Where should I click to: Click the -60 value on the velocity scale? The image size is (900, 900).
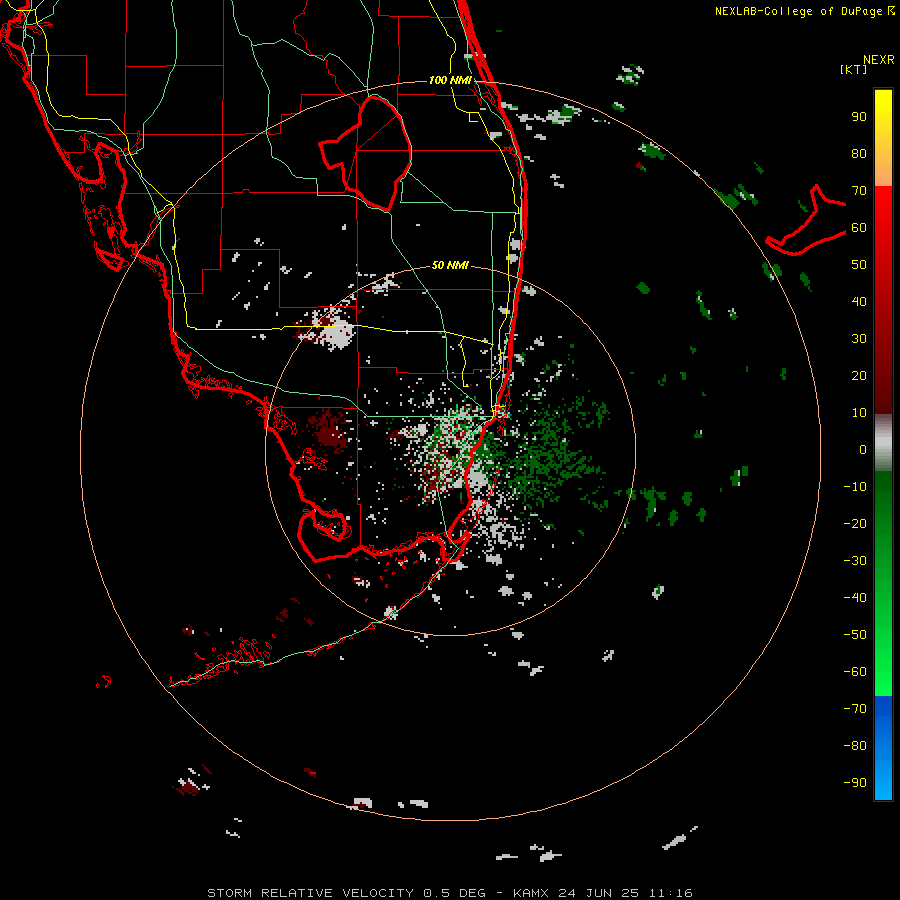[x=855, y=672]
